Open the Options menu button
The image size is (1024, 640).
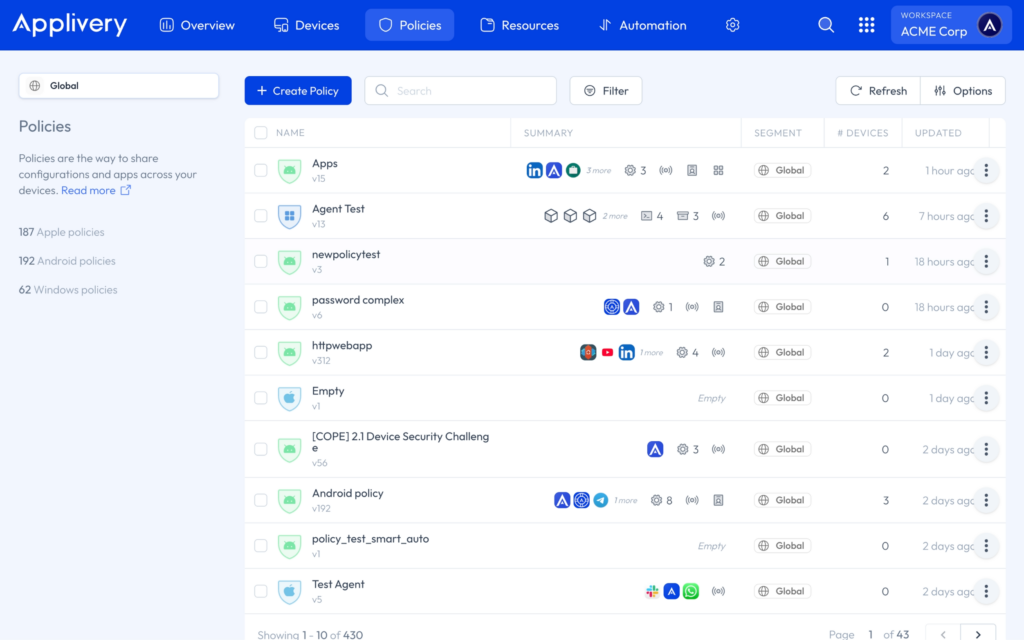coord(962,91)
